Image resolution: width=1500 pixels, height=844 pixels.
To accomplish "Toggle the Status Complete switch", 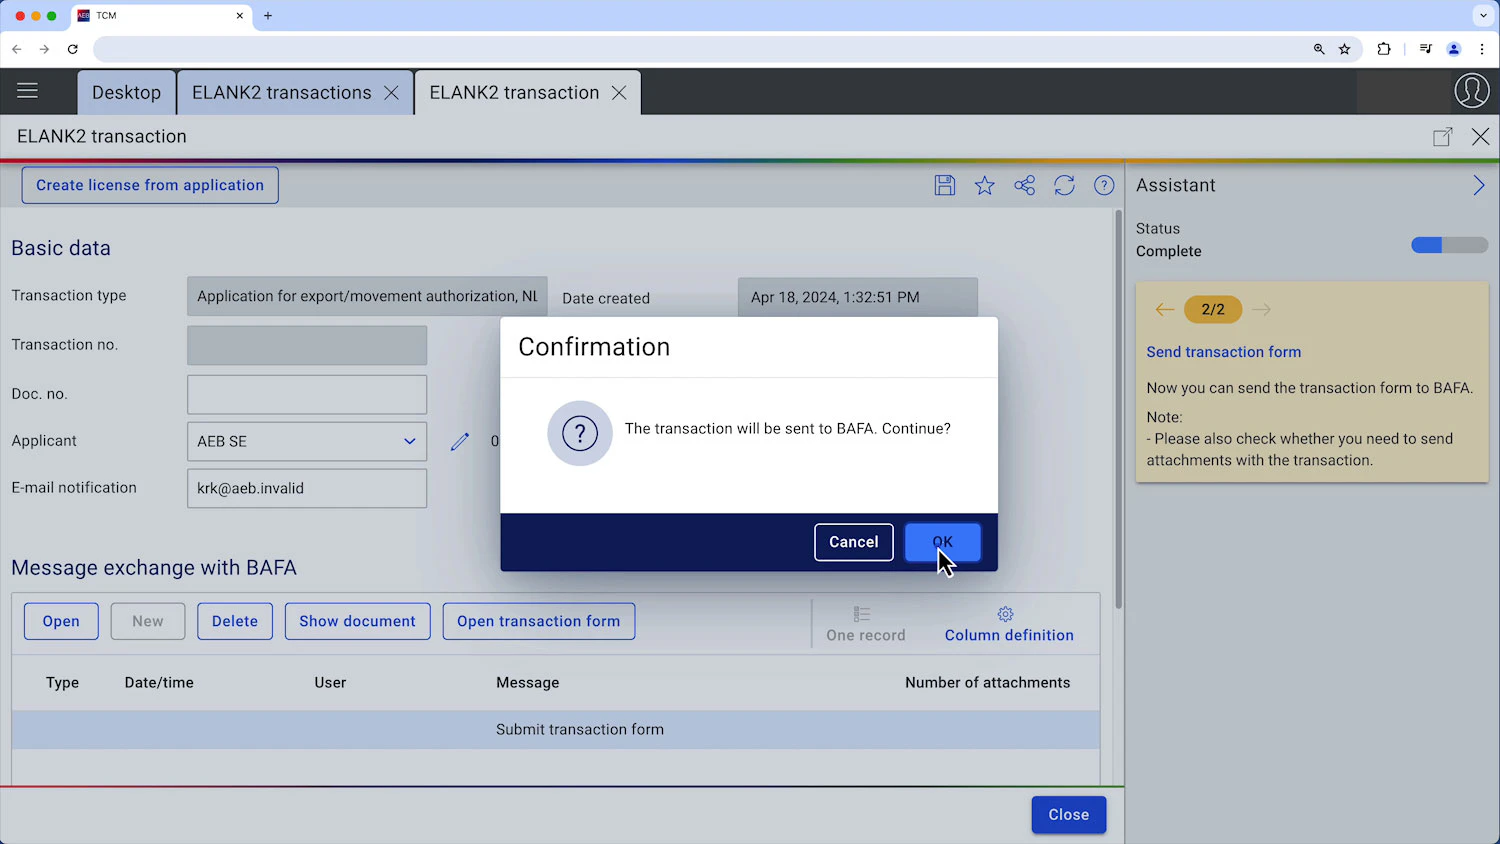I will click(1448, 244).
